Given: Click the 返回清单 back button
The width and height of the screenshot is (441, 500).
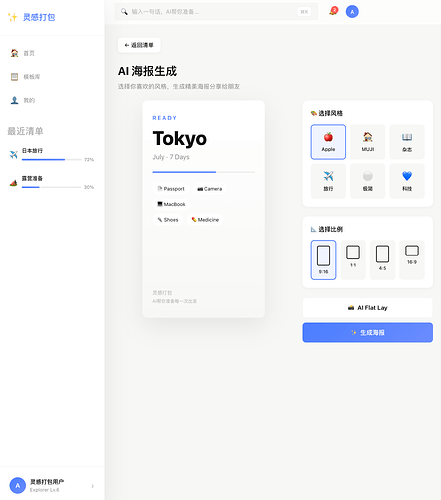Looking at the screenshot, I should [x=139, y=45].
